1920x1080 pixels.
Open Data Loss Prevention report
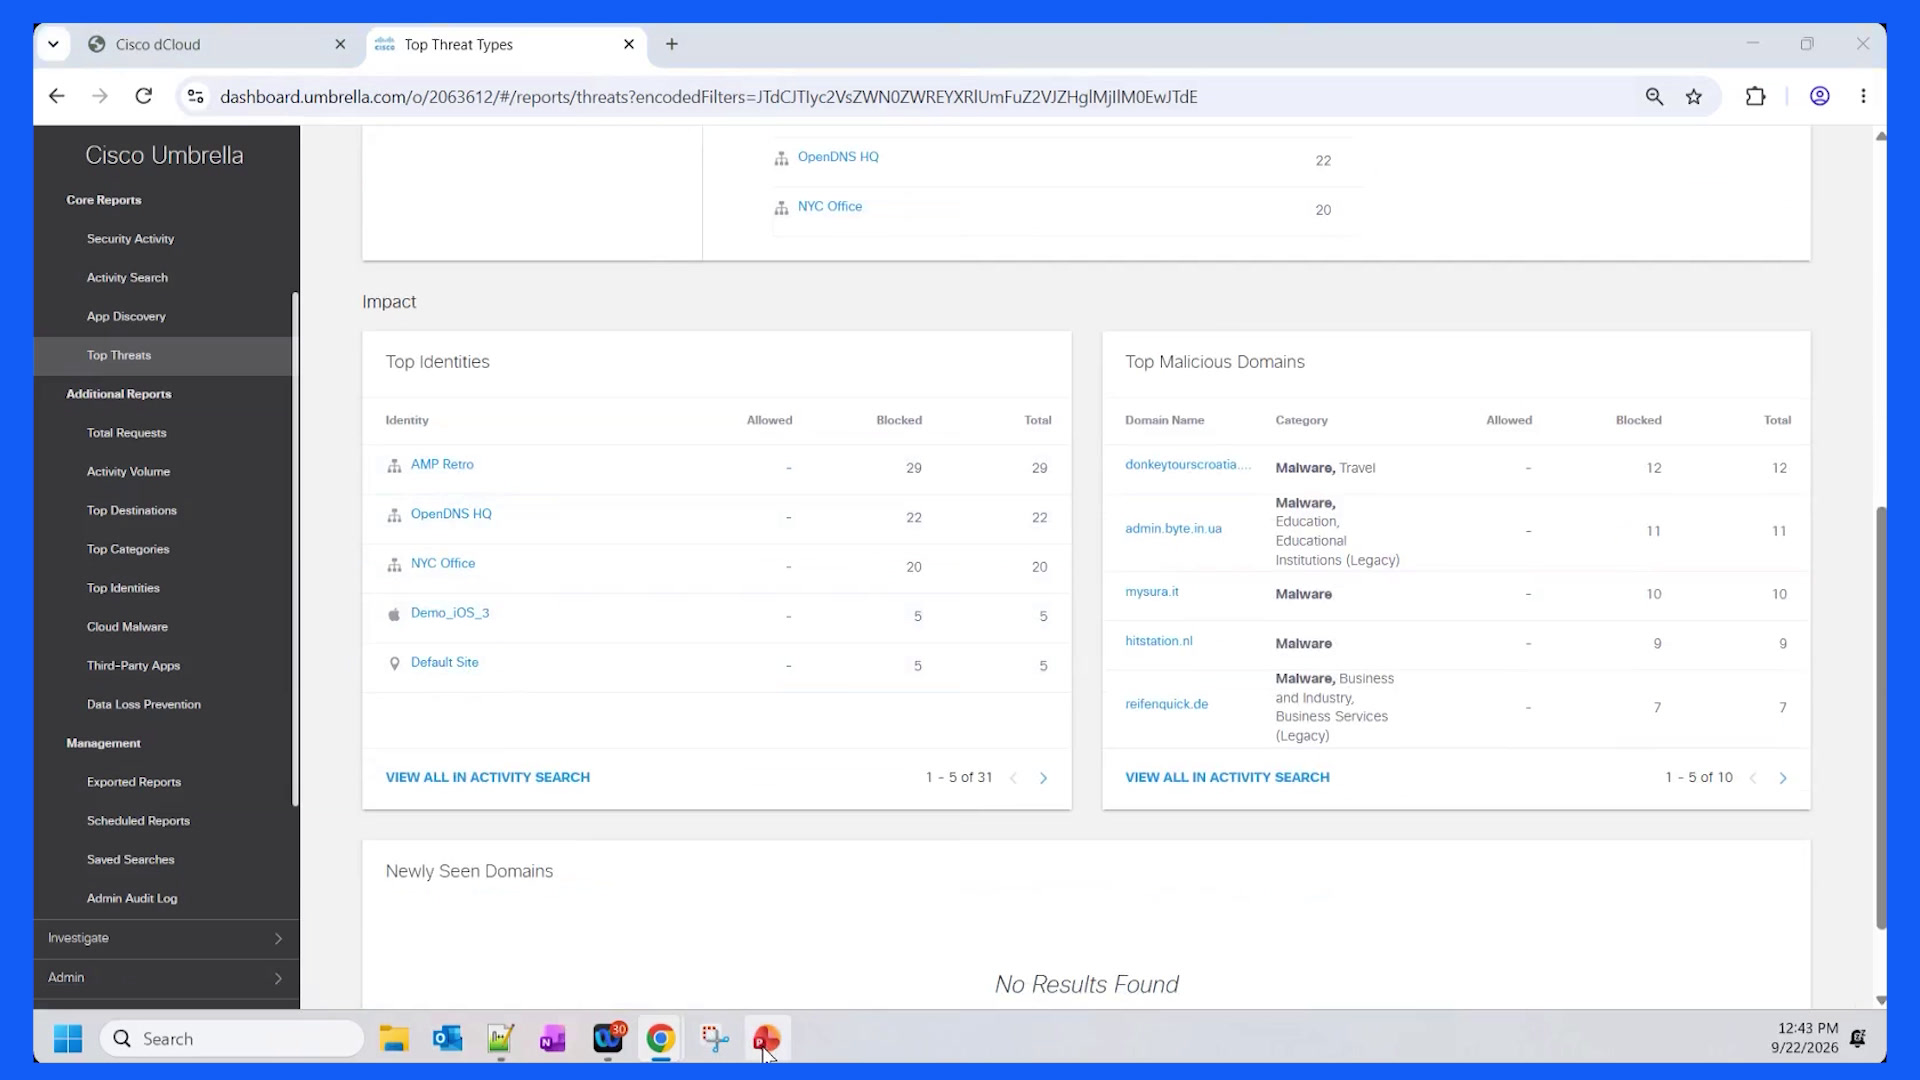pos(144,705)
